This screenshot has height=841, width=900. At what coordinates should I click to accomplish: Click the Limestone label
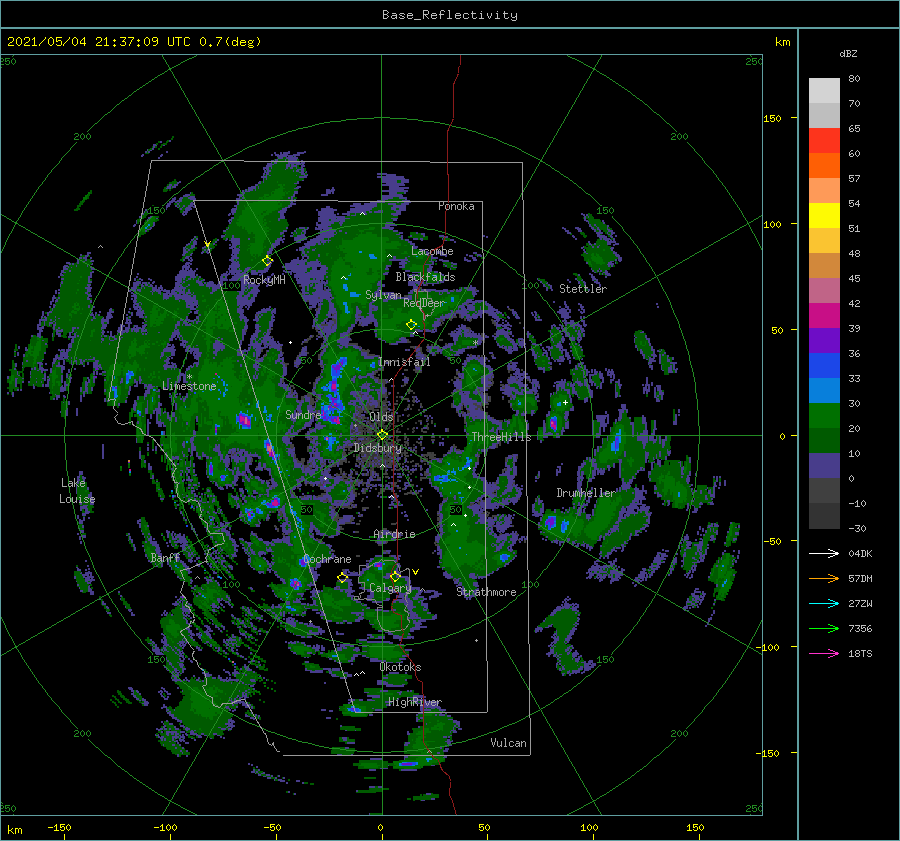pyautogui.click(x=189, y=386)
